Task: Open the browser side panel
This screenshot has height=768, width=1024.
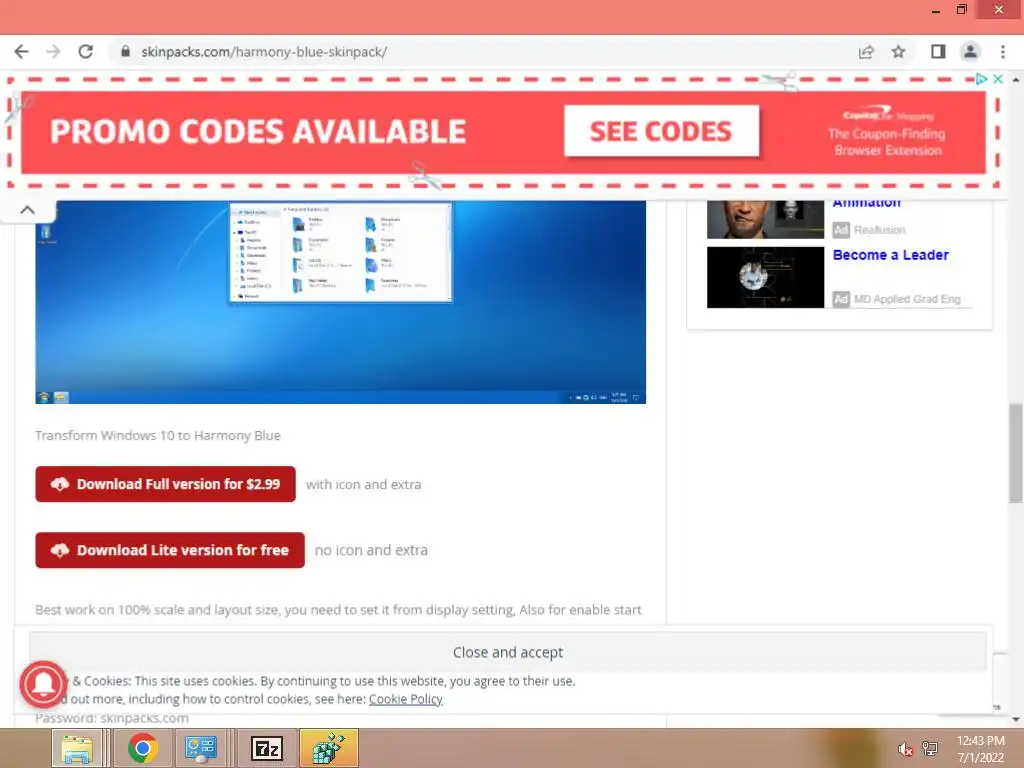Action: coord(938,52)
